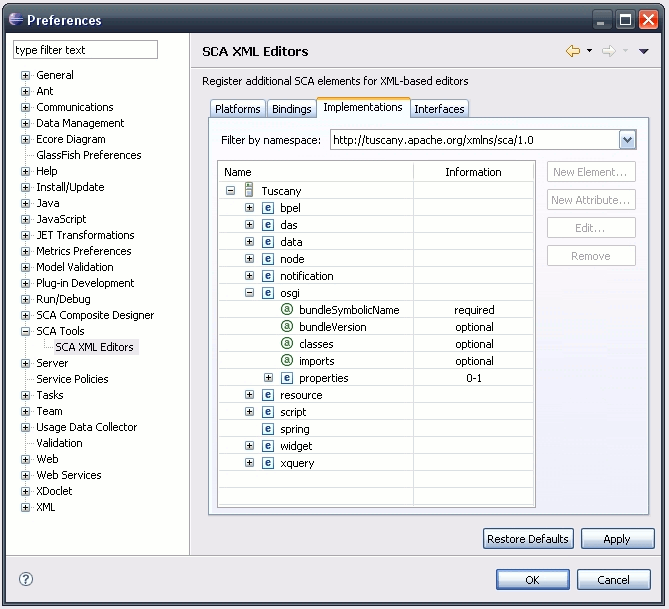The image size is (669, 609).
Task: Click the Remove button
Action: coord(591,256)
